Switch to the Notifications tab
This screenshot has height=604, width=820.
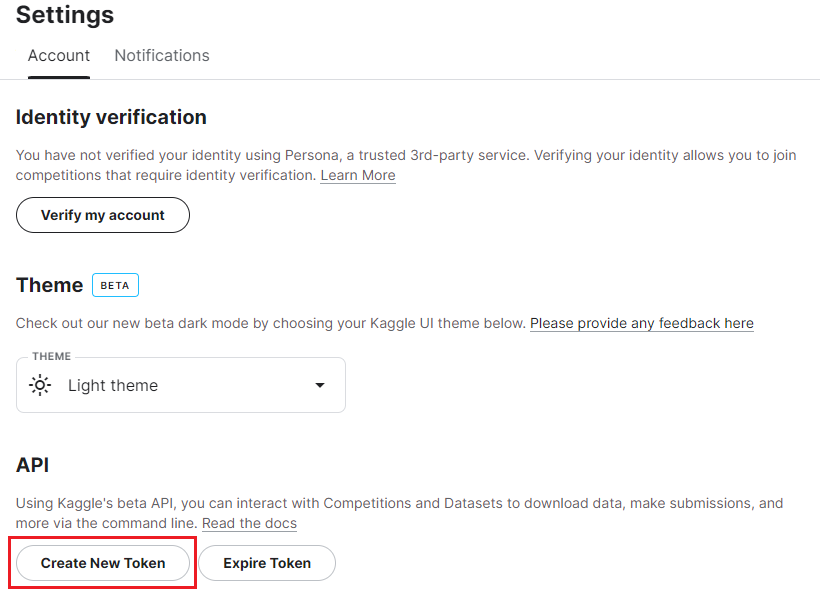(x=161, y=55)
